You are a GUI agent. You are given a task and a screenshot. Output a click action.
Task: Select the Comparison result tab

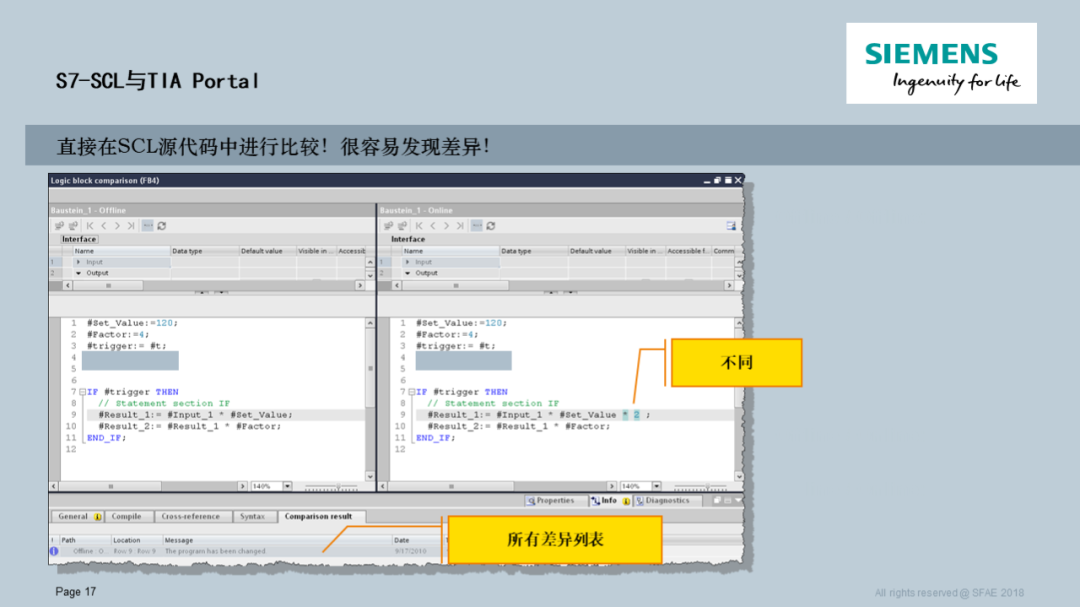point(321,517)
